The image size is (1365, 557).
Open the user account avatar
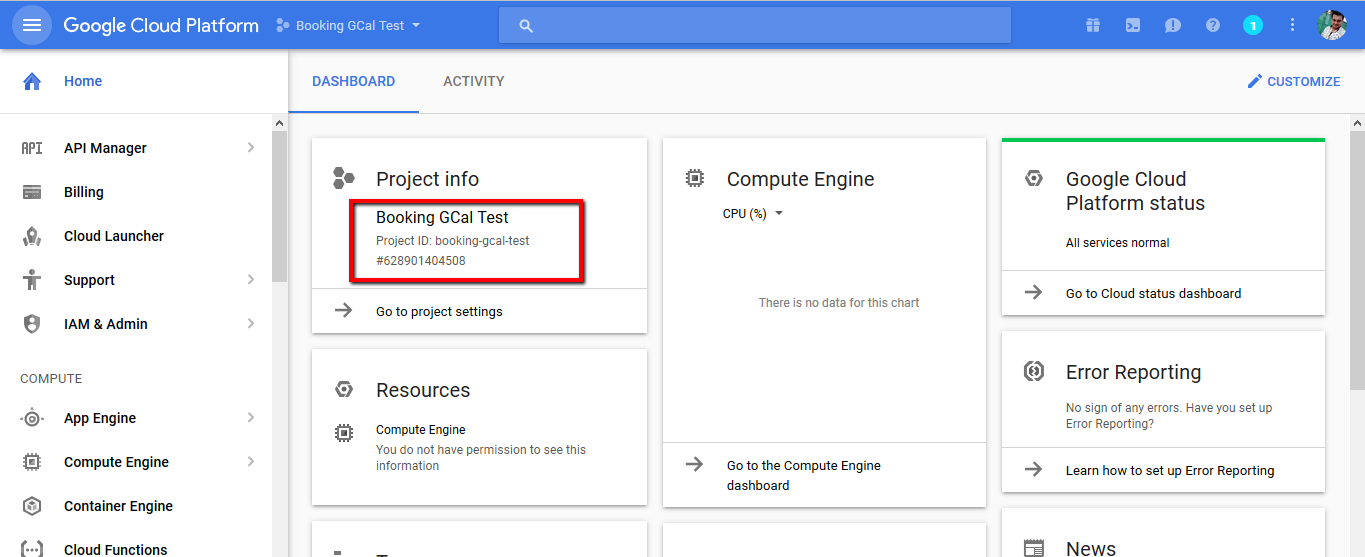1332,25
